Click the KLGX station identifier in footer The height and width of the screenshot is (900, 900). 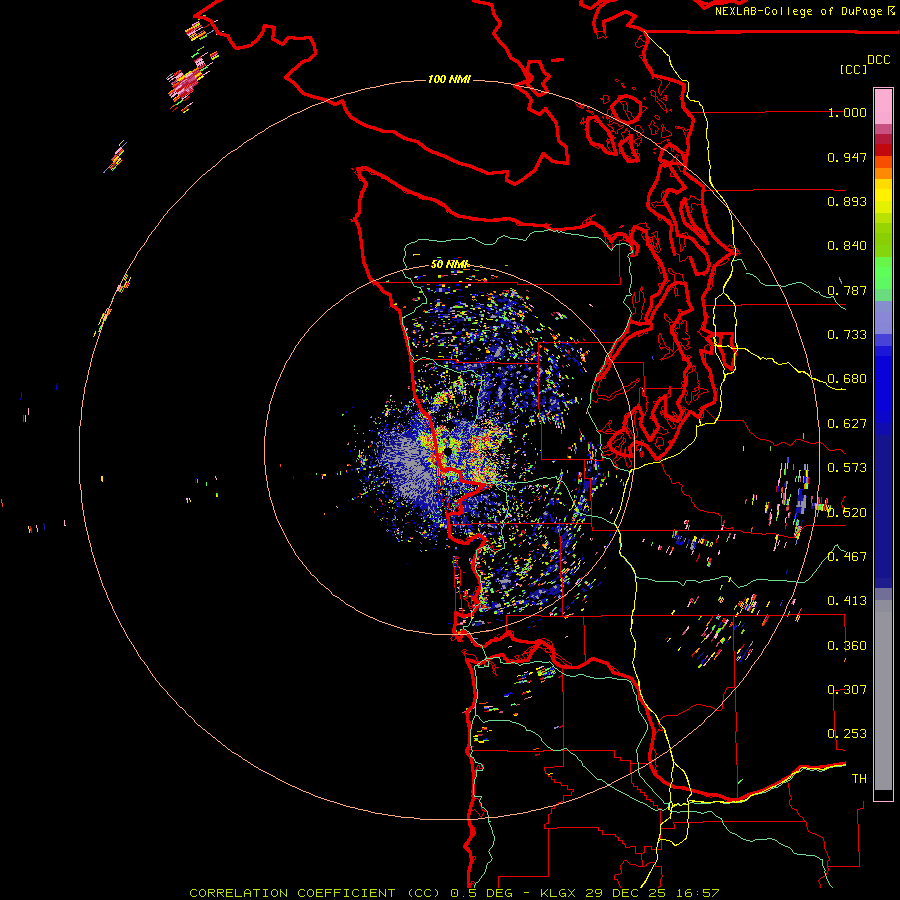click(x=560, y=893)
